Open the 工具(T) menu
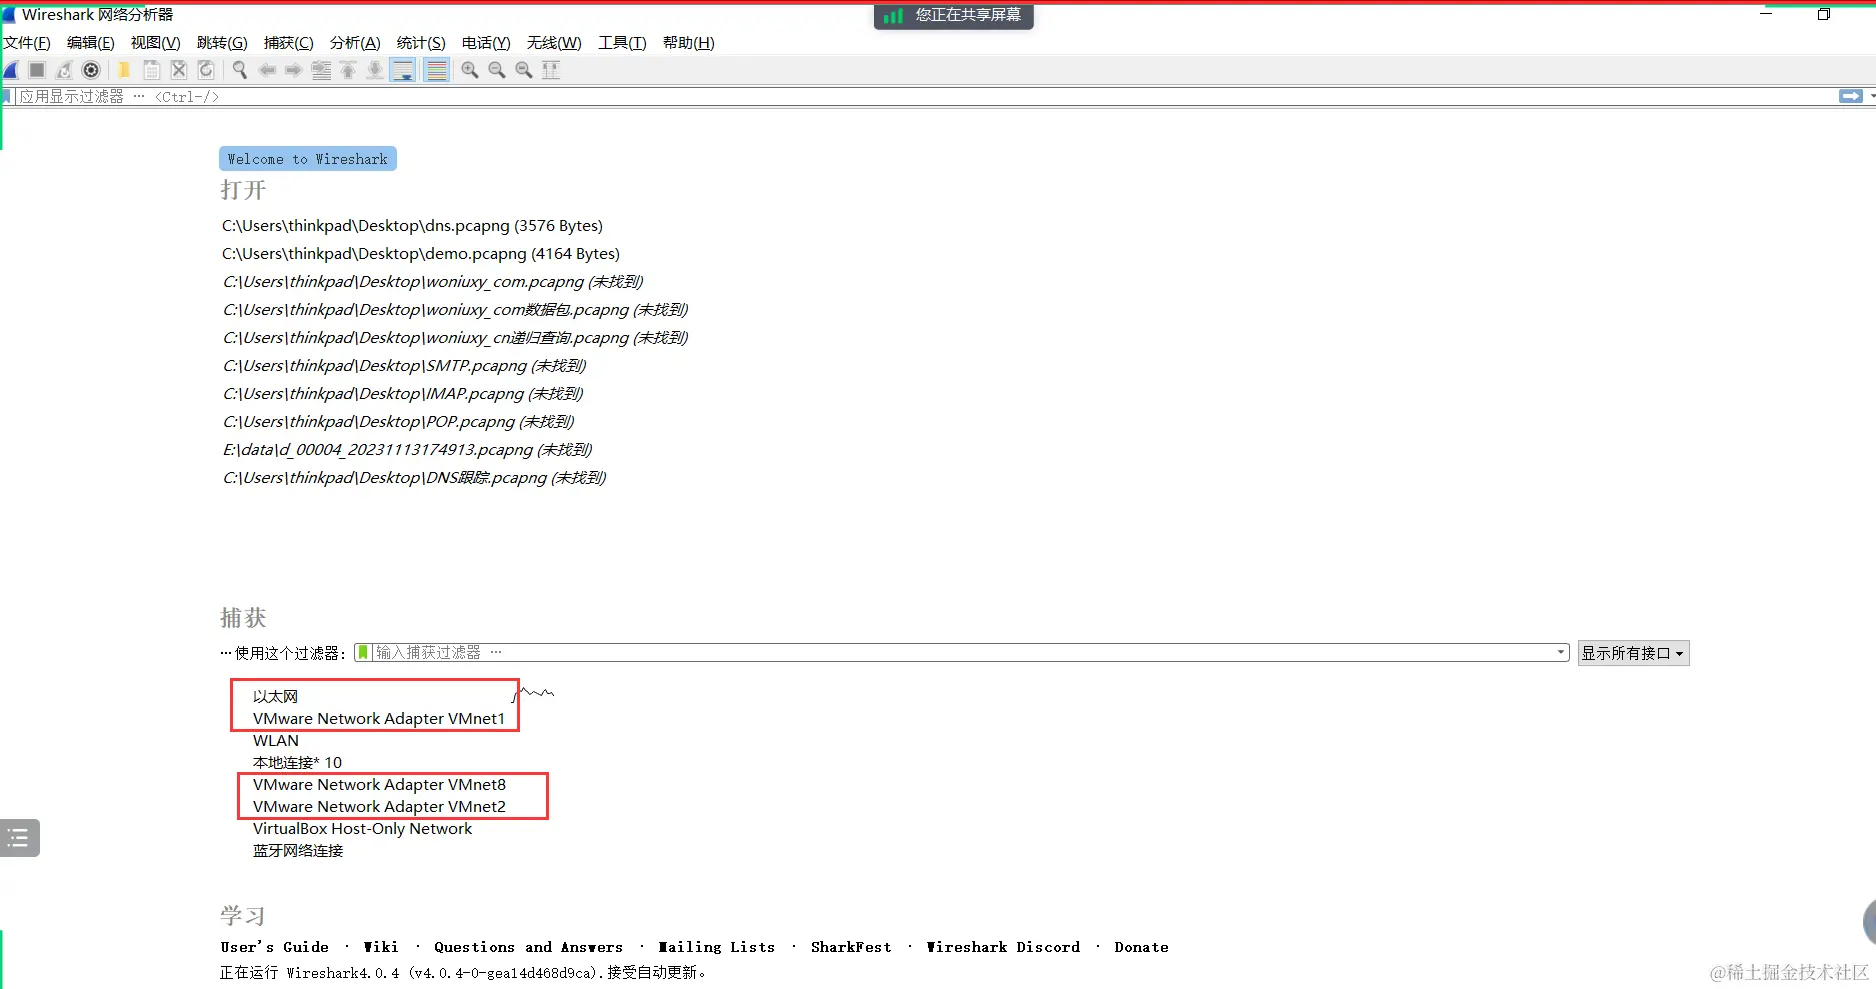Image resolution: width=1876 pixels, height=989 pixels. (x=622, y=43)
